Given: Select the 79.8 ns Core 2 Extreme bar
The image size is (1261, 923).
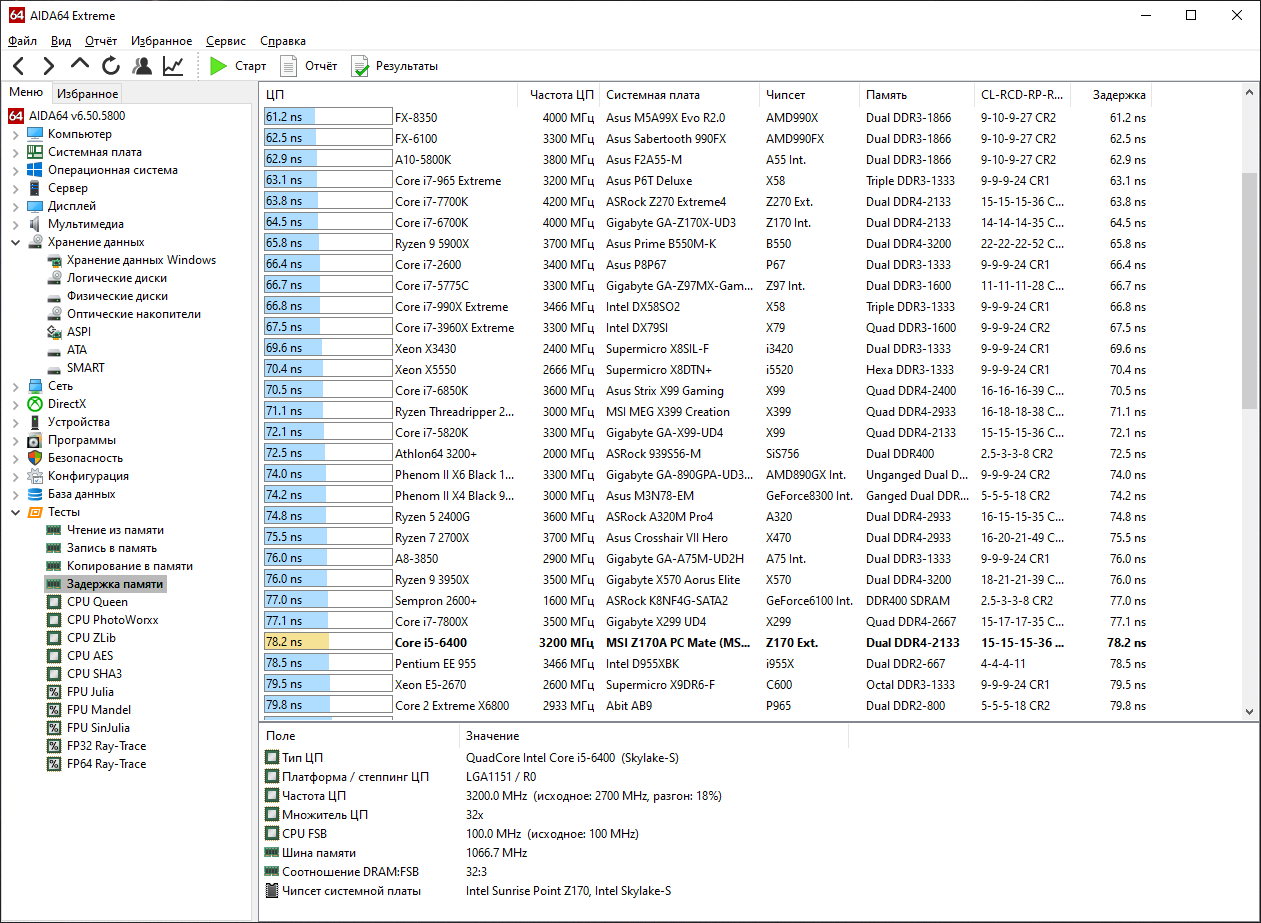Looking at the screenshot, I should [328, 705].
